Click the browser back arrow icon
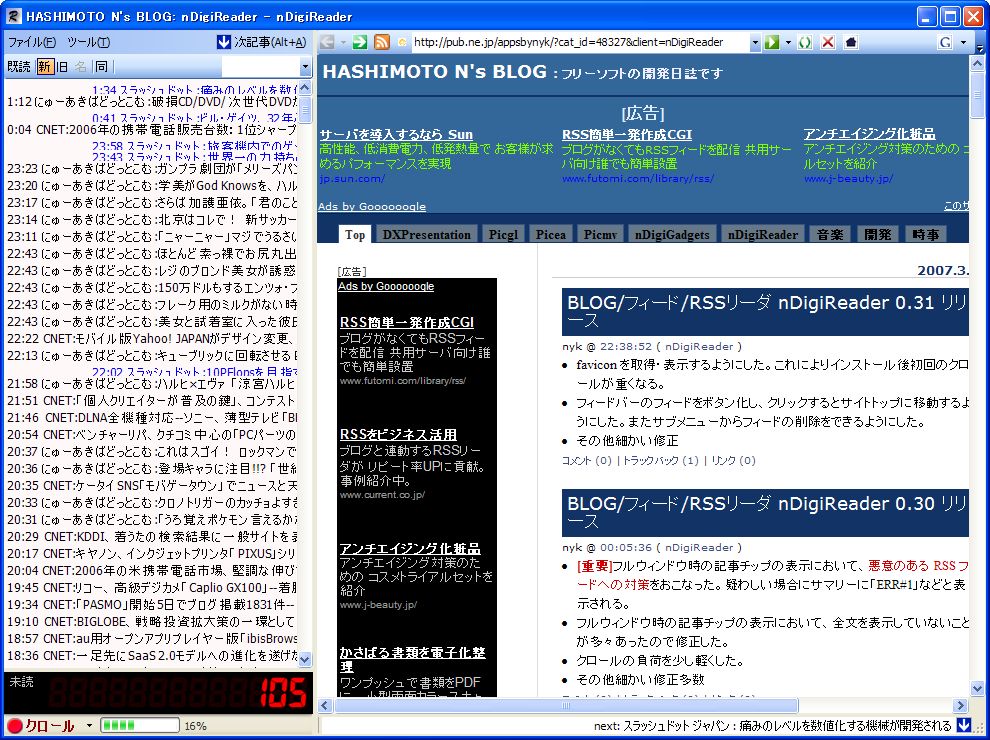This screenshot has height=740, width=990. click(x=327, y=42)
